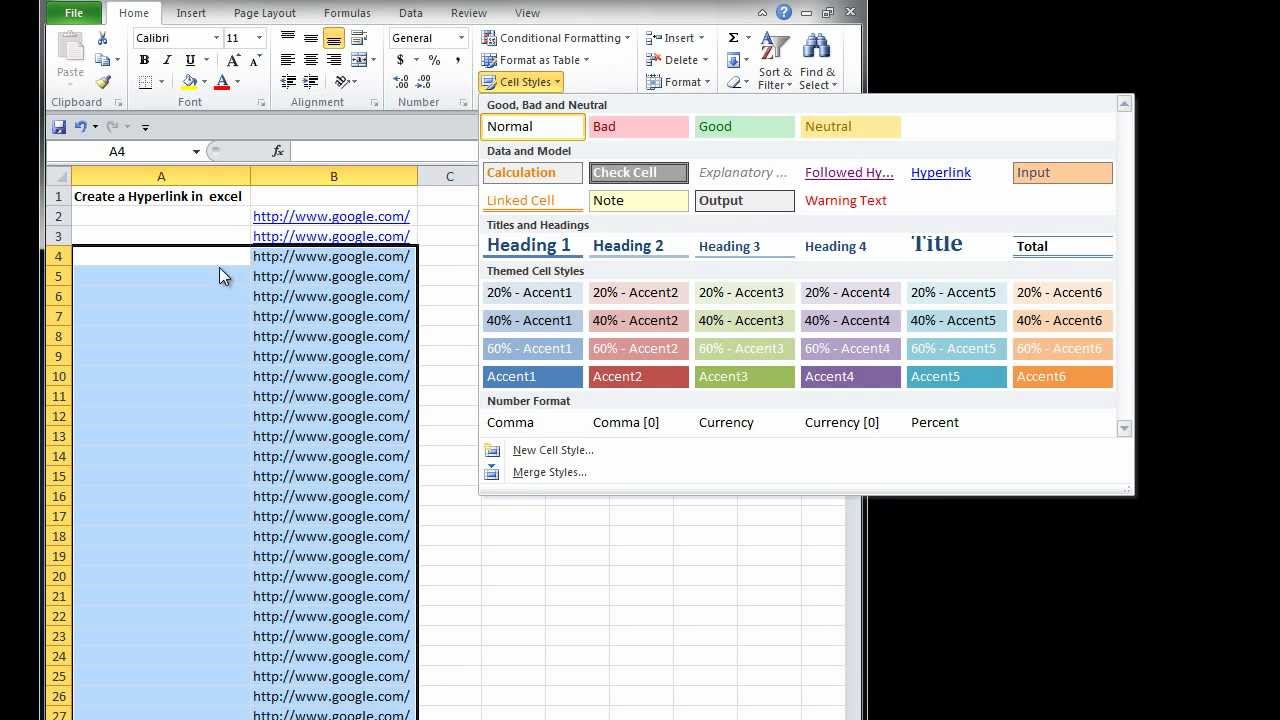Toggle Middle Align button

[x=311, y=38]
